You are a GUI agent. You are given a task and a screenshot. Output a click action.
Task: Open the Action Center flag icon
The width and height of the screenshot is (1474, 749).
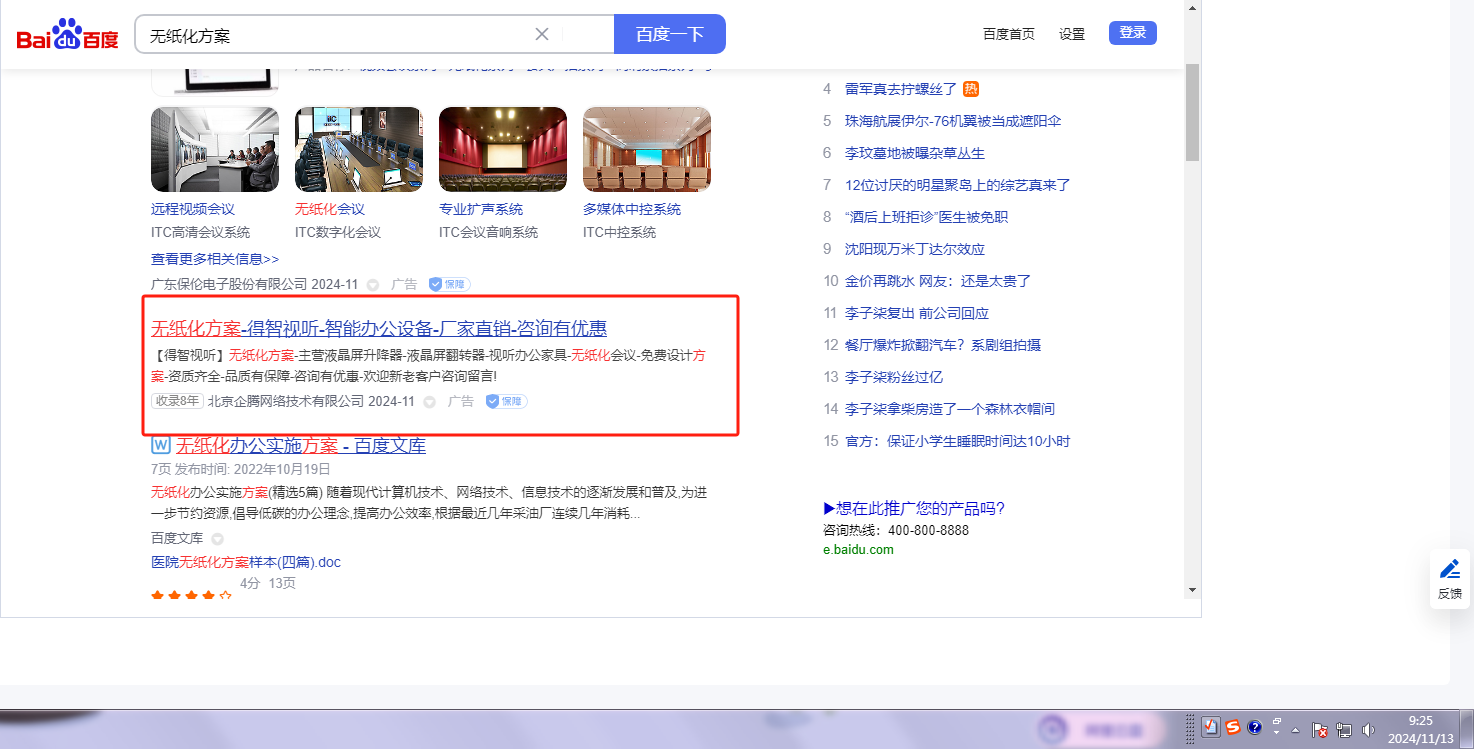click(x=1319, y=730)
